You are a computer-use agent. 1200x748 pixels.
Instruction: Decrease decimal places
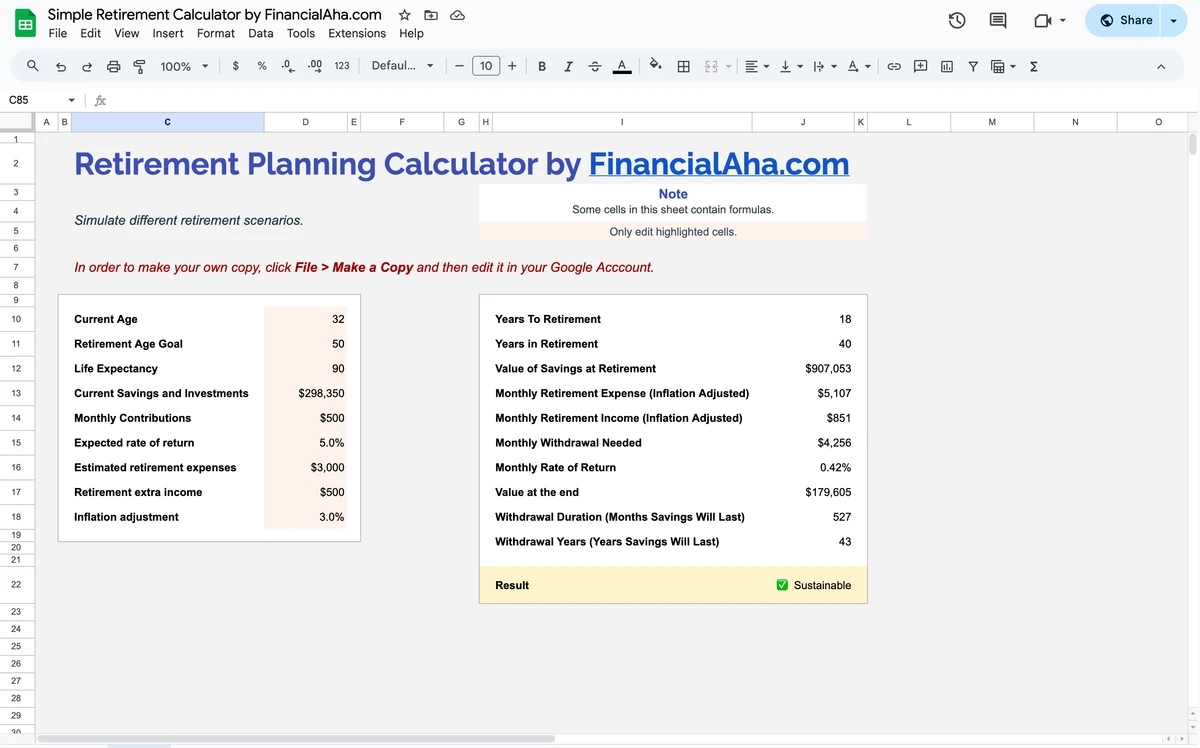click(288, 66)
